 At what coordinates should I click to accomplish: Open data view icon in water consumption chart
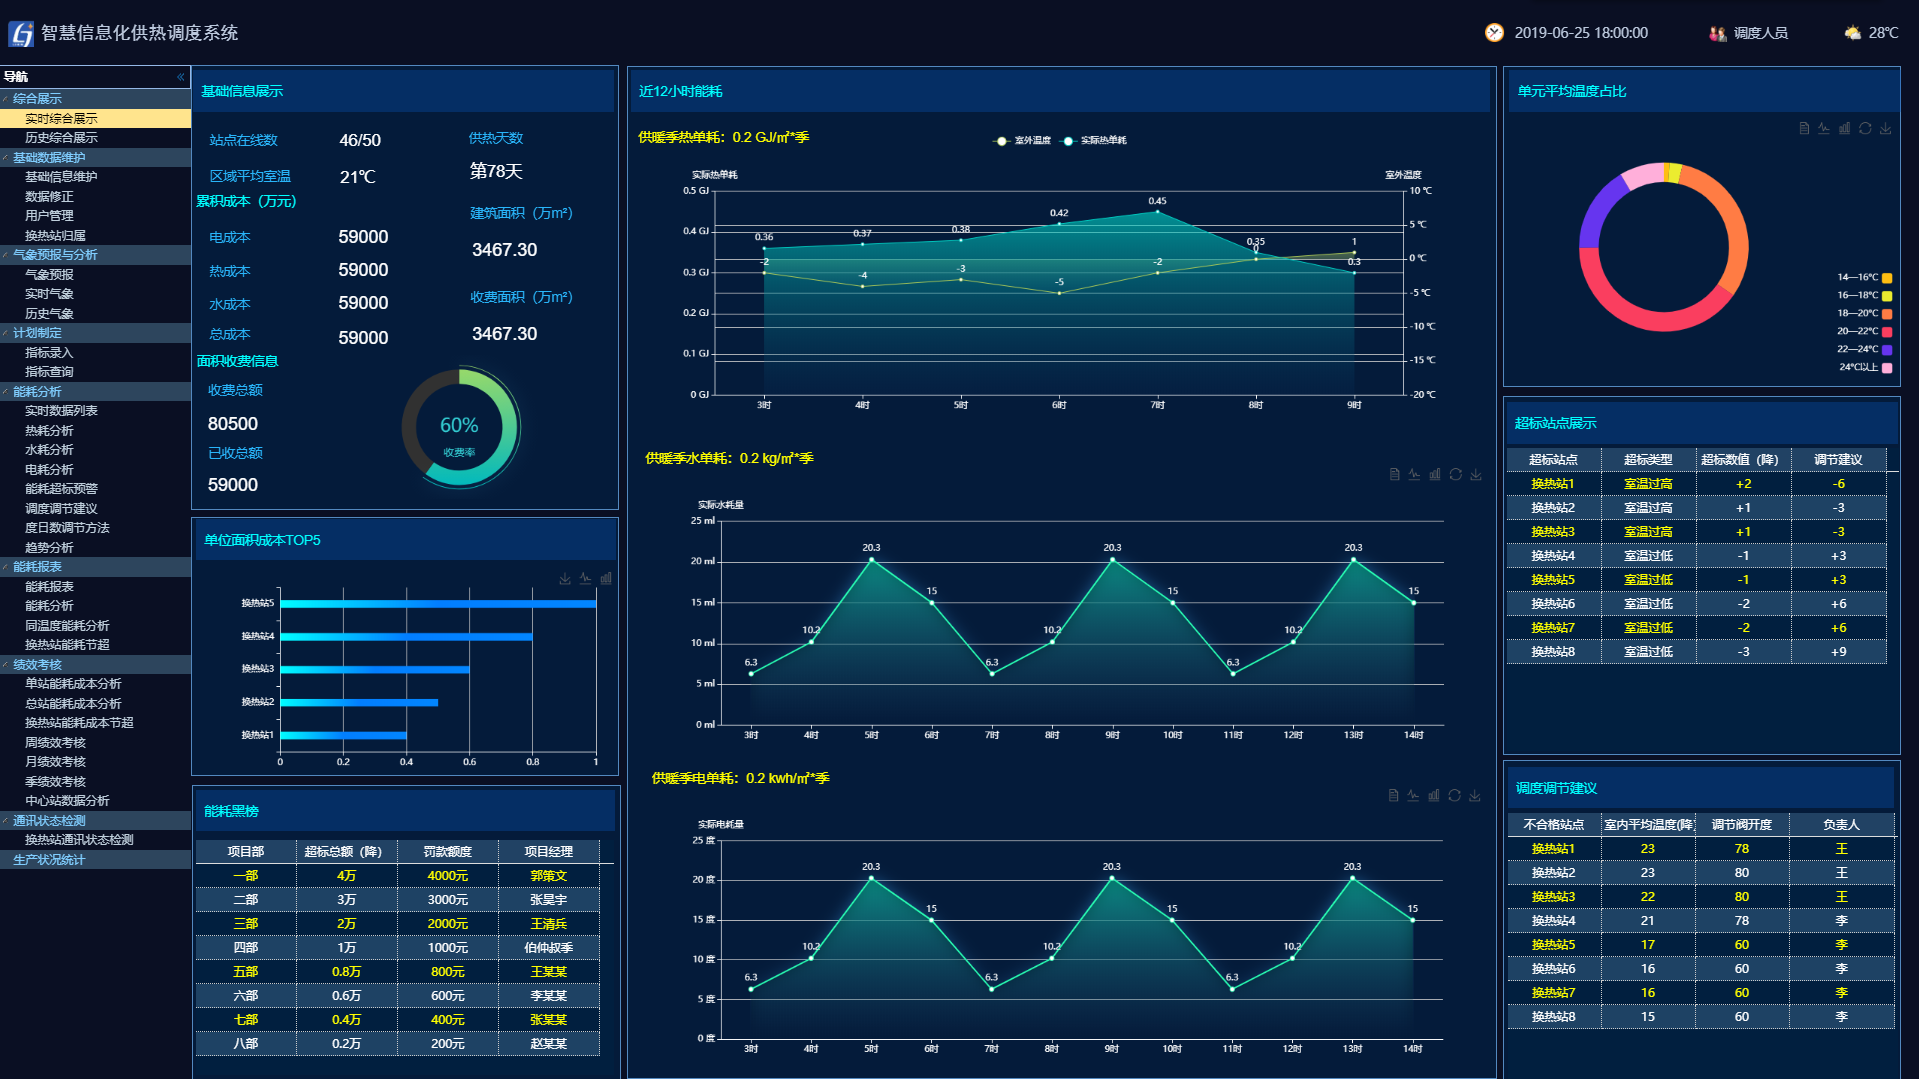point(1394,475)
